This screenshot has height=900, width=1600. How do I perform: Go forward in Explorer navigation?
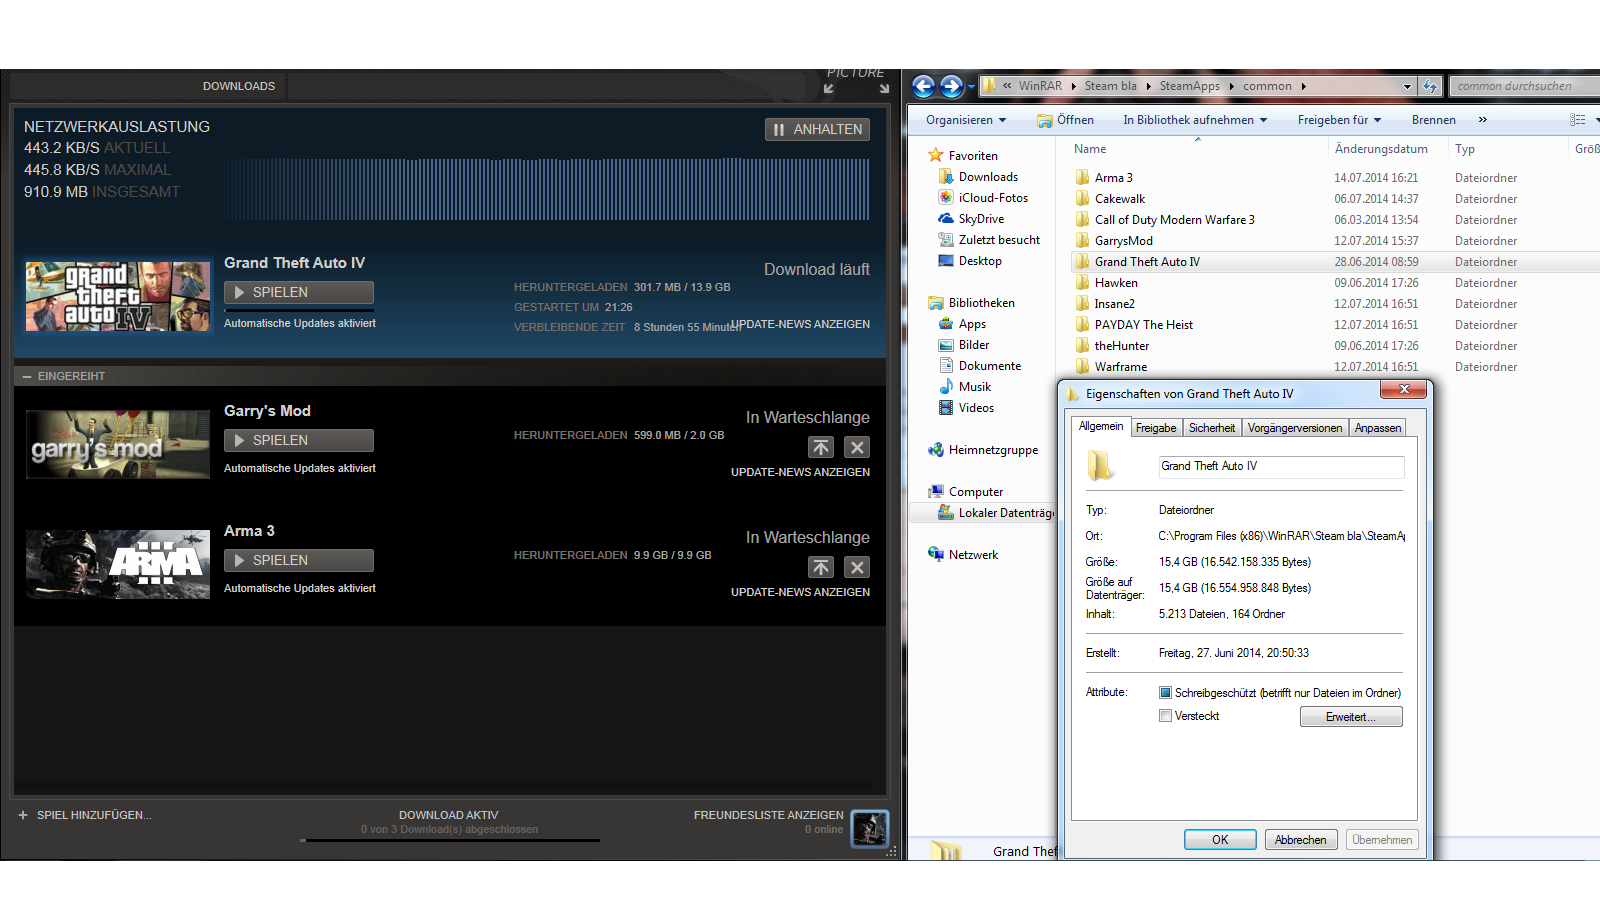coord(951,86)
